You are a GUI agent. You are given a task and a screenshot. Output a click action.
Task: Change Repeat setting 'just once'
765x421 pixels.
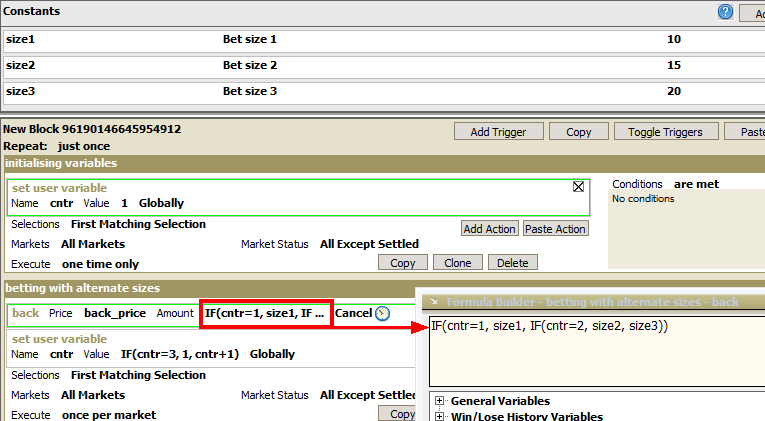click(x=83, y=146)
